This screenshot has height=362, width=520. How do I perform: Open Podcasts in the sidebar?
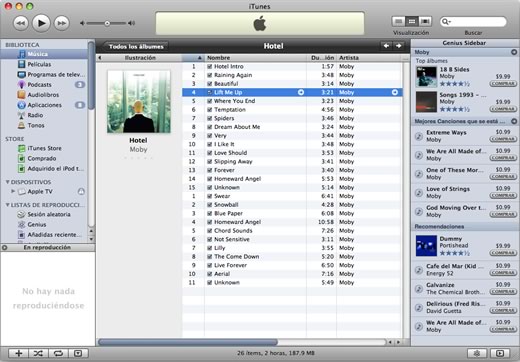pyautogui.click(x=44, y=85)
